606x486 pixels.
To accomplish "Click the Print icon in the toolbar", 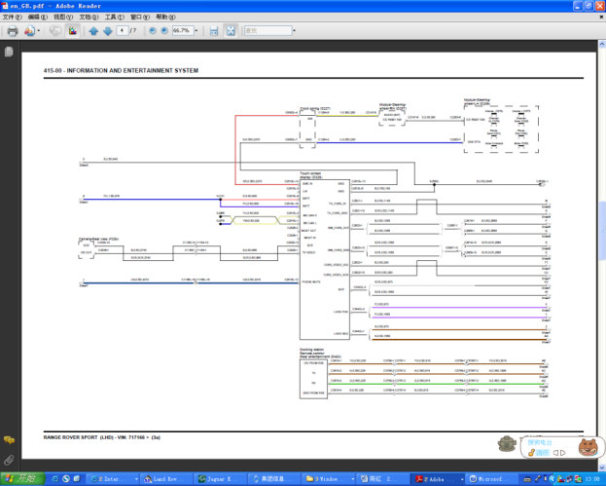I will 12,31.
